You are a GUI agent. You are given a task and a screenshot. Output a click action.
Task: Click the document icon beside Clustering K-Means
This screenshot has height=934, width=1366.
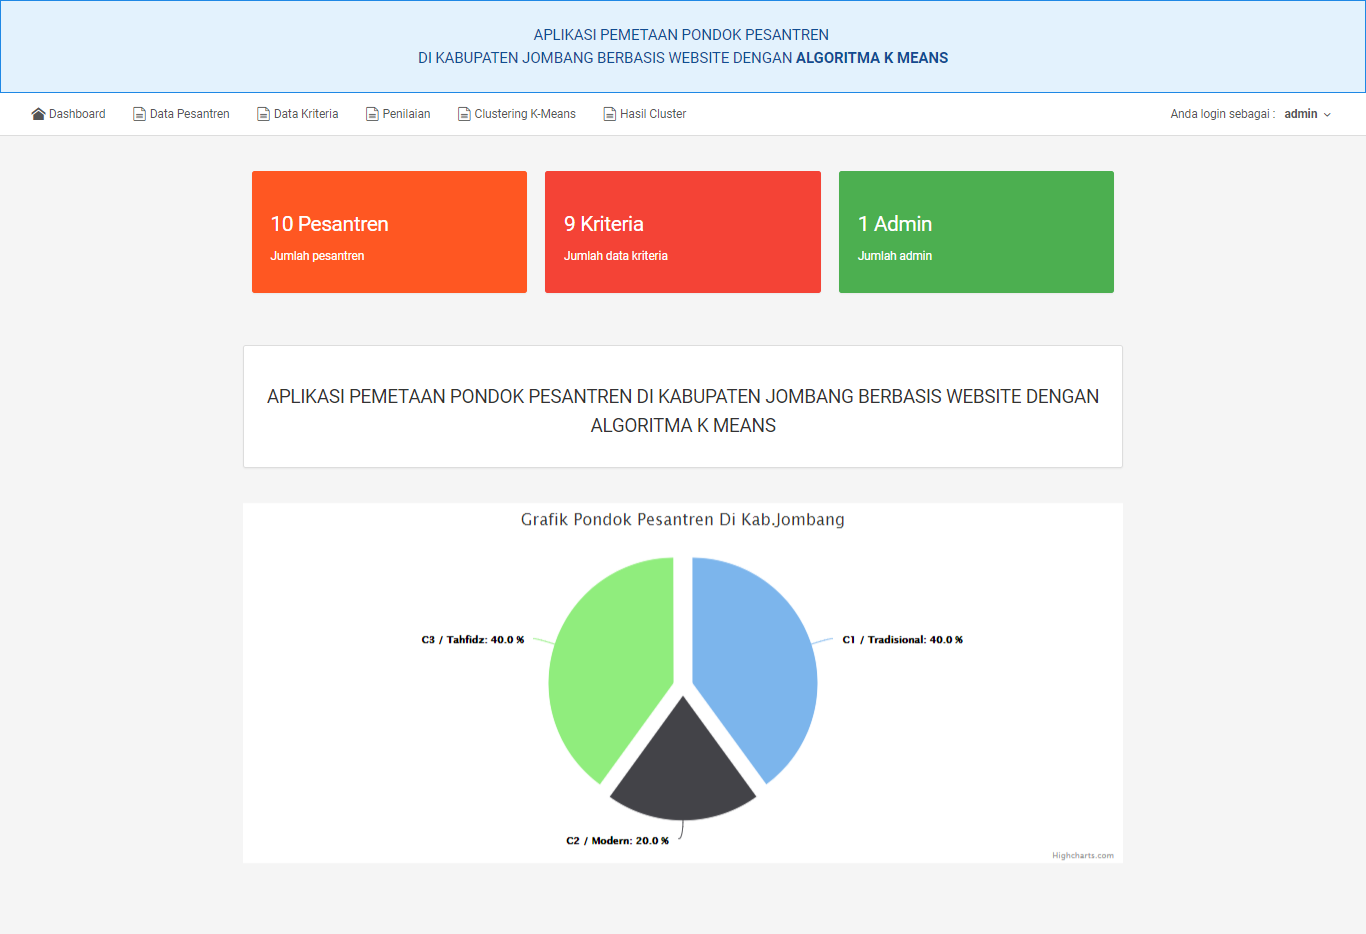[464, 114]
